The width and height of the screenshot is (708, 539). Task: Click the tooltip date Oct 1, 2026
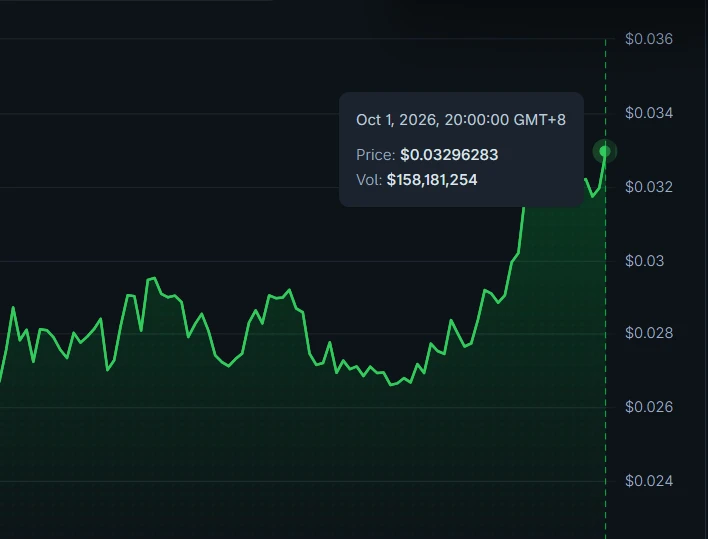tap(396, 120)
